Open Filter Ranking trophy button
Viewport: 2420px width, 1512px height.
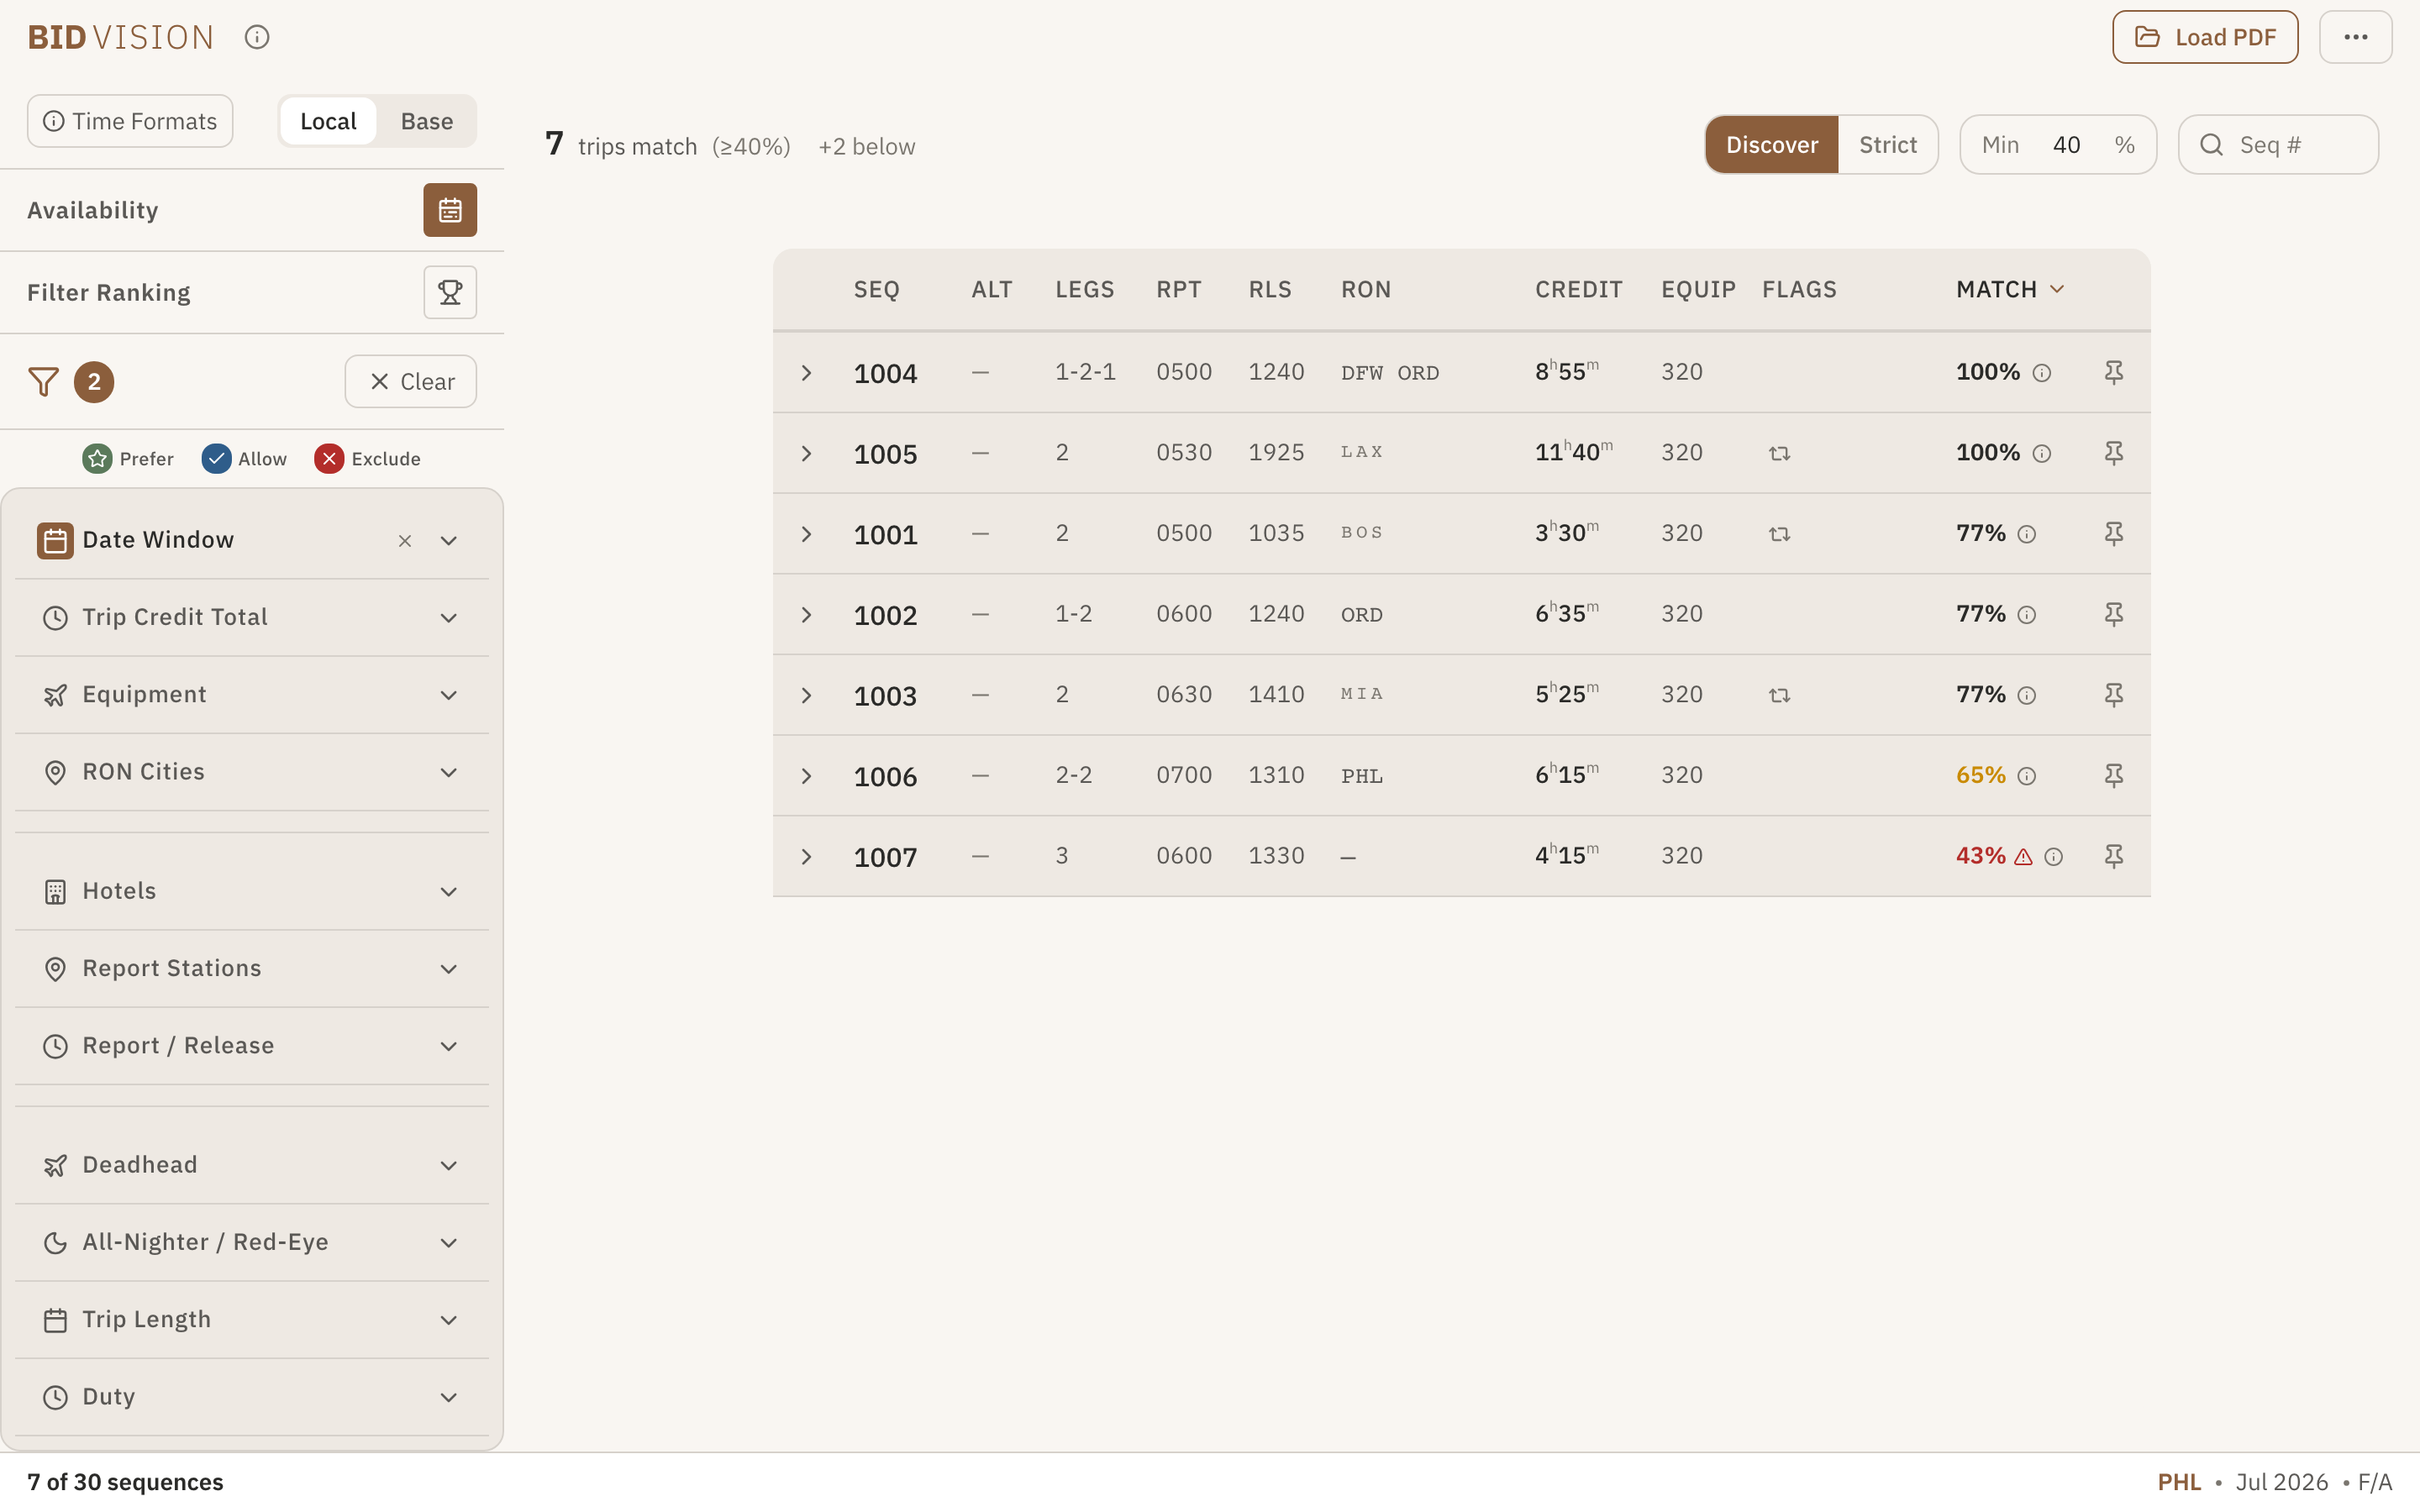(449, 292)
